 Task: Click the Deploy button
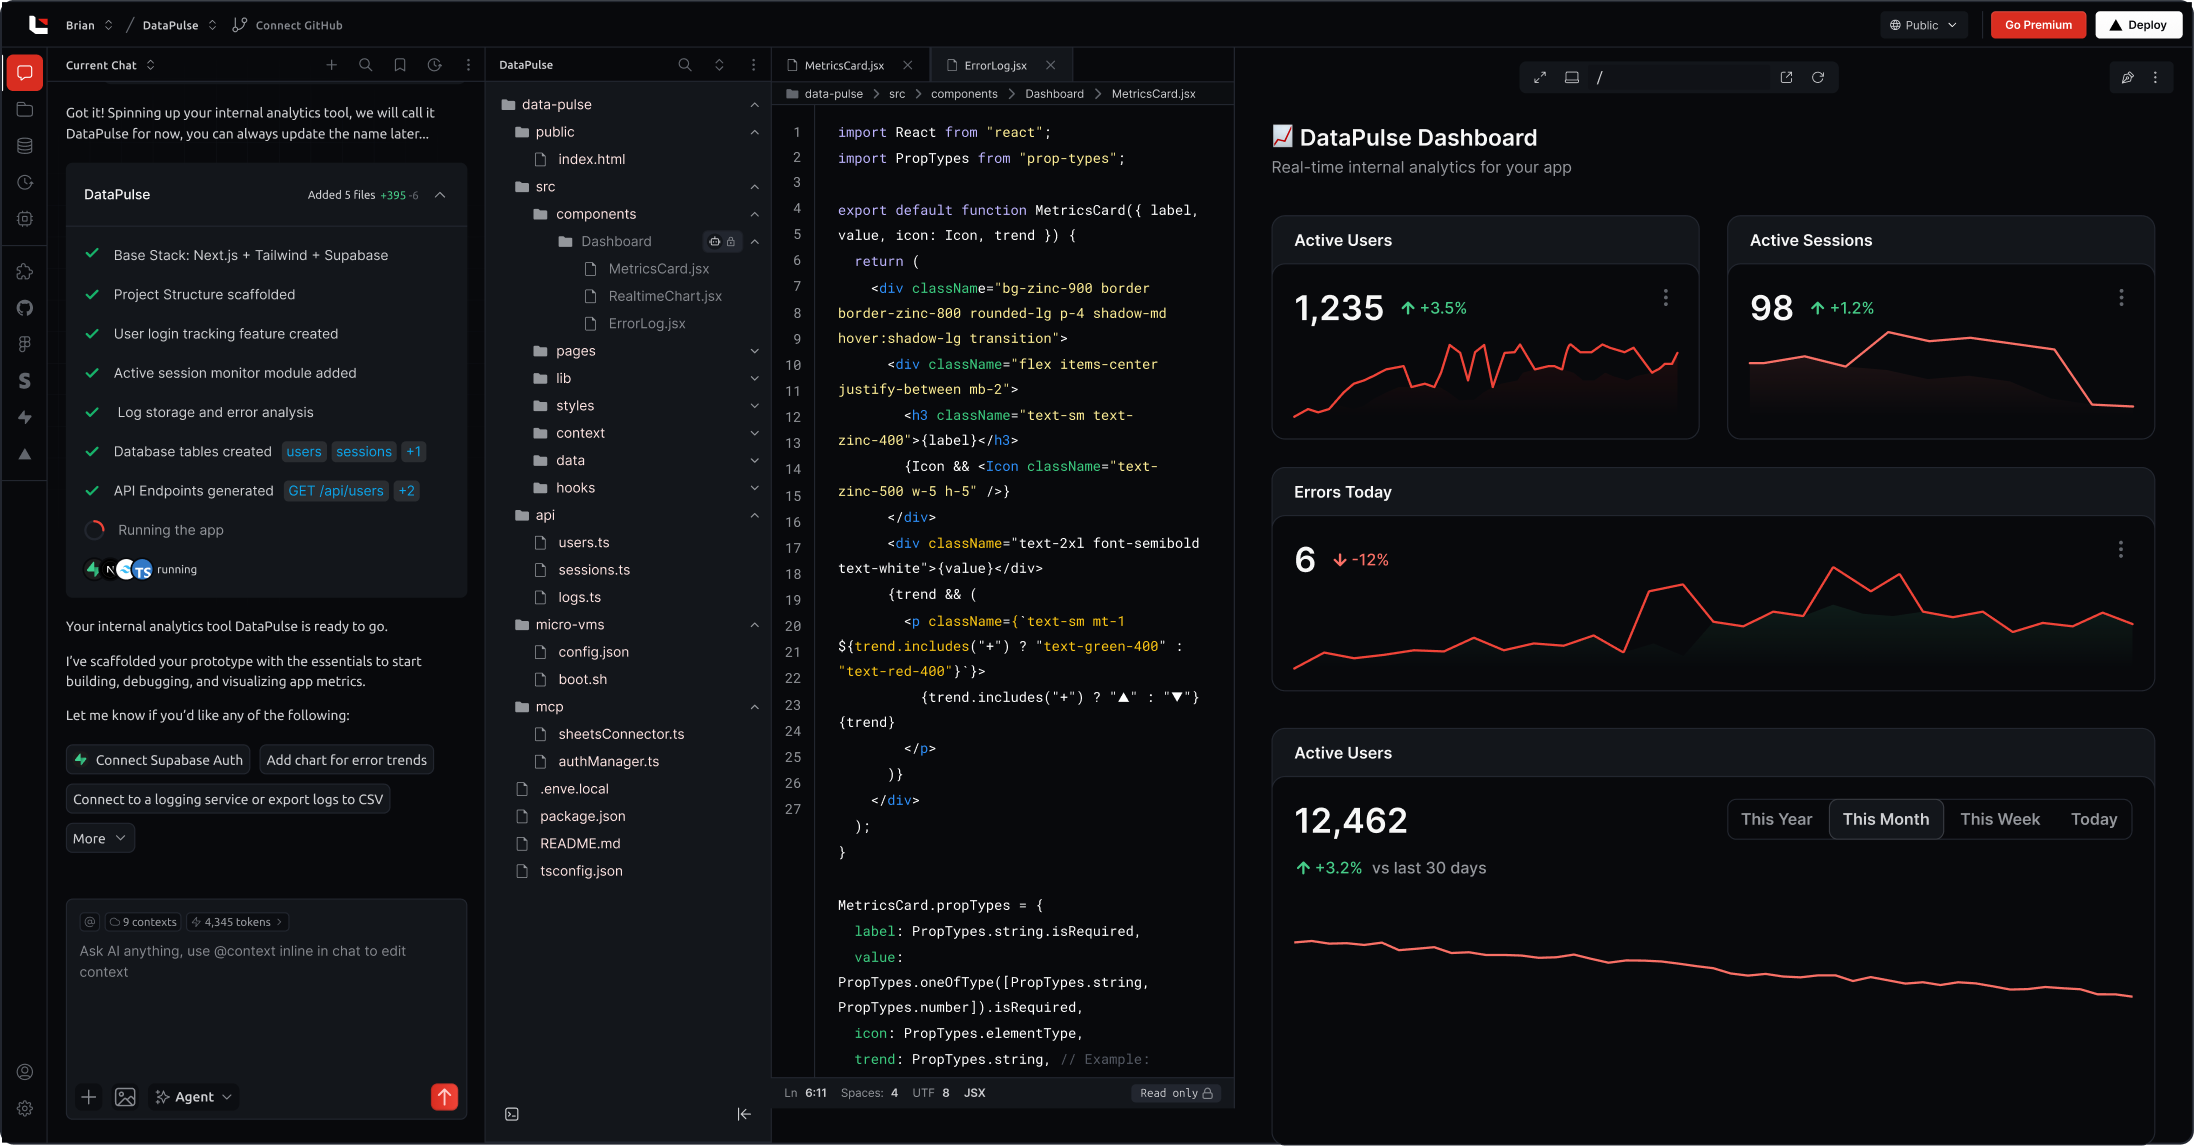2138,25
